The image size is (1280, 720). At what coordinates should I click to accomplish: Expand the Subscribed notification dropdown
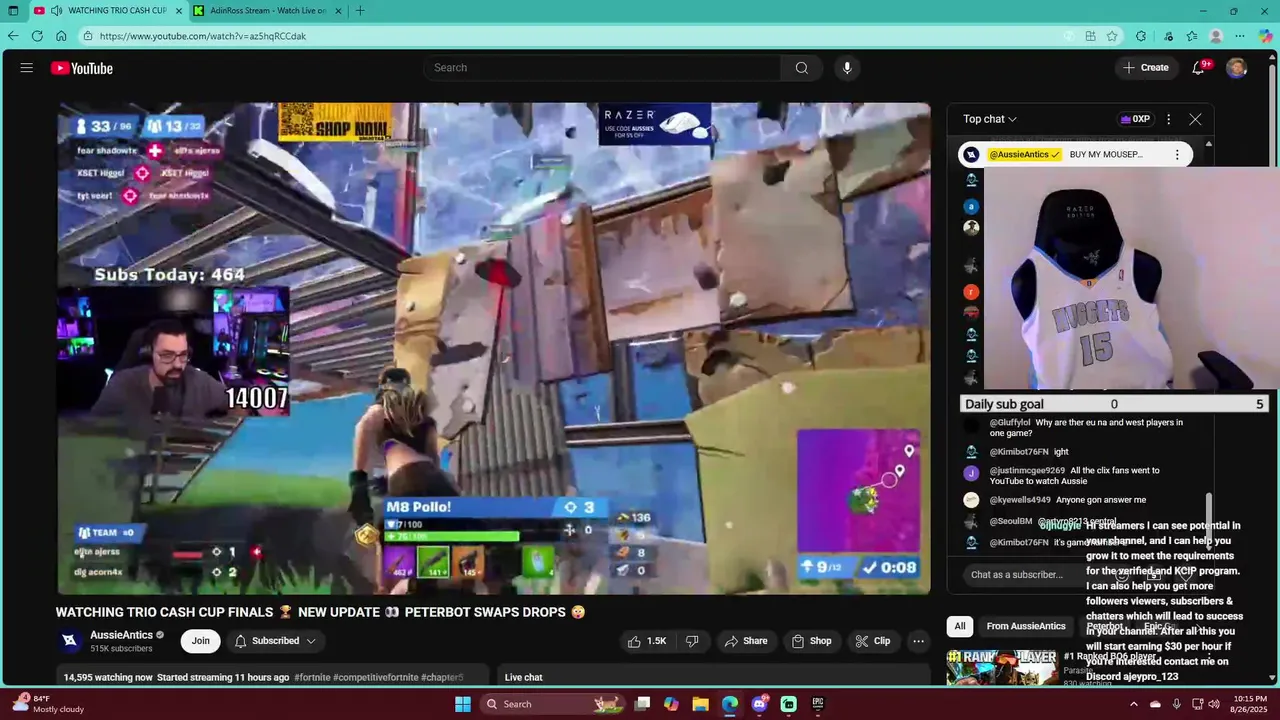275,641
